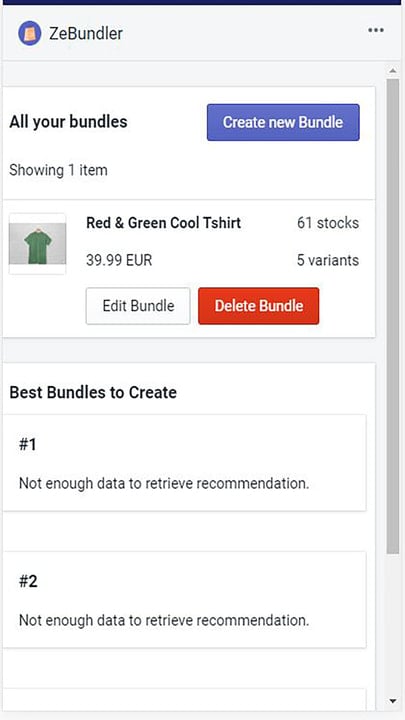Open the green t-shirt product thumbnail
This screenshot has height=720, width=405.
[x=37, y=244]
